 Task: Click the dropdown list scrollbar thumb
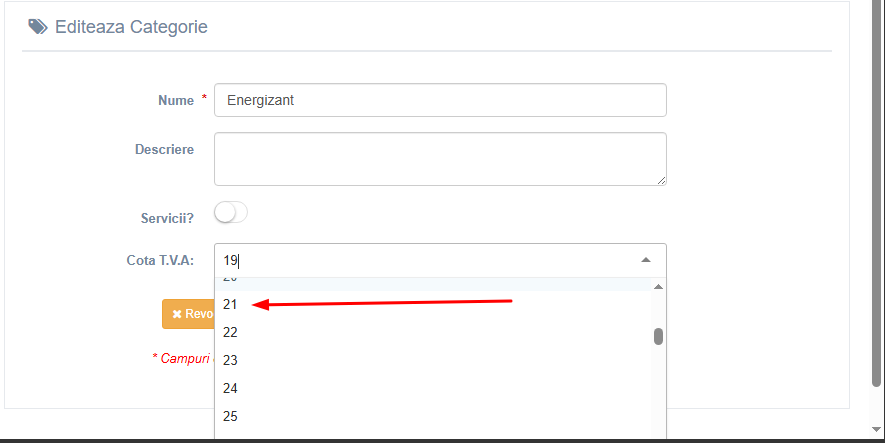[x=658, y=336]
